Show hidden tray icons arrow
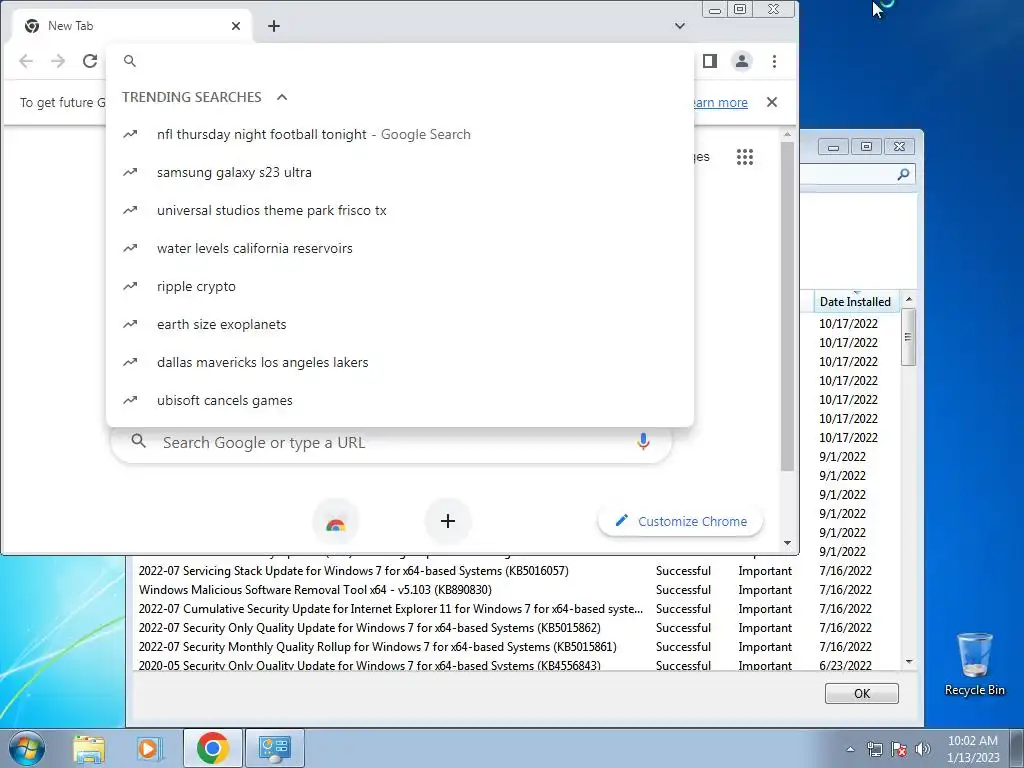 [850, 749]
